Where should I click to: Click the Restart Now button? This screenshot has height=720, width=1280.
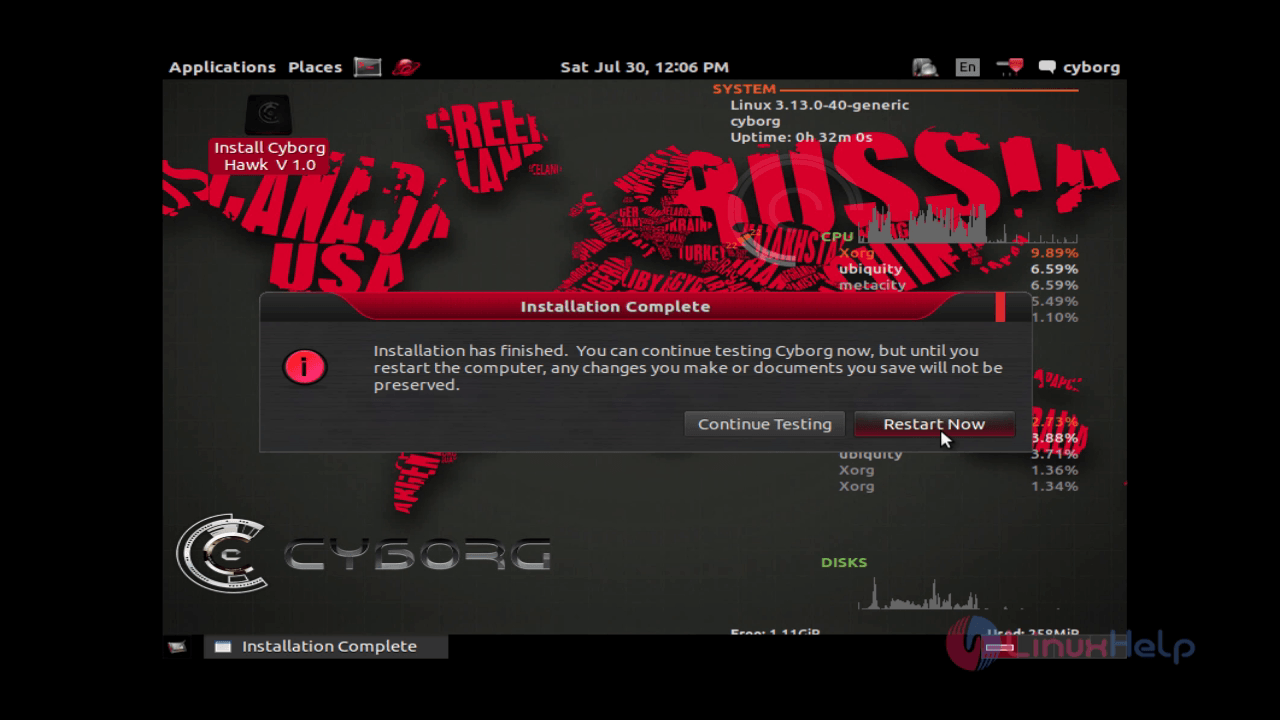(x=934, y=424)
